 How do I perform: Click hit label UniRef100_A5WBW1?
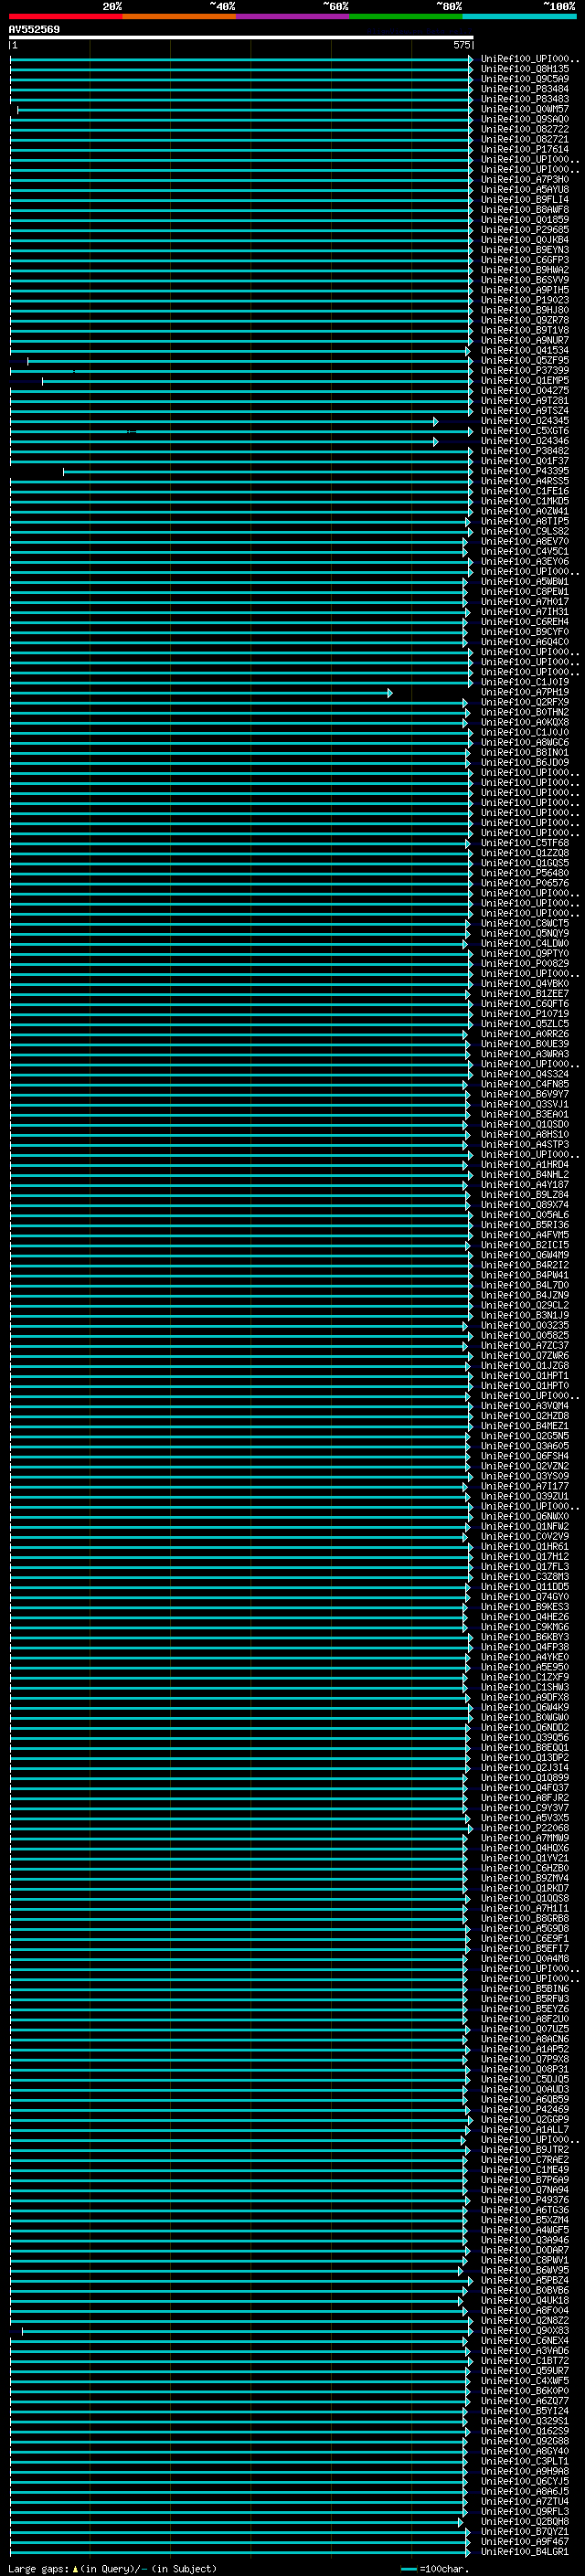525,582
